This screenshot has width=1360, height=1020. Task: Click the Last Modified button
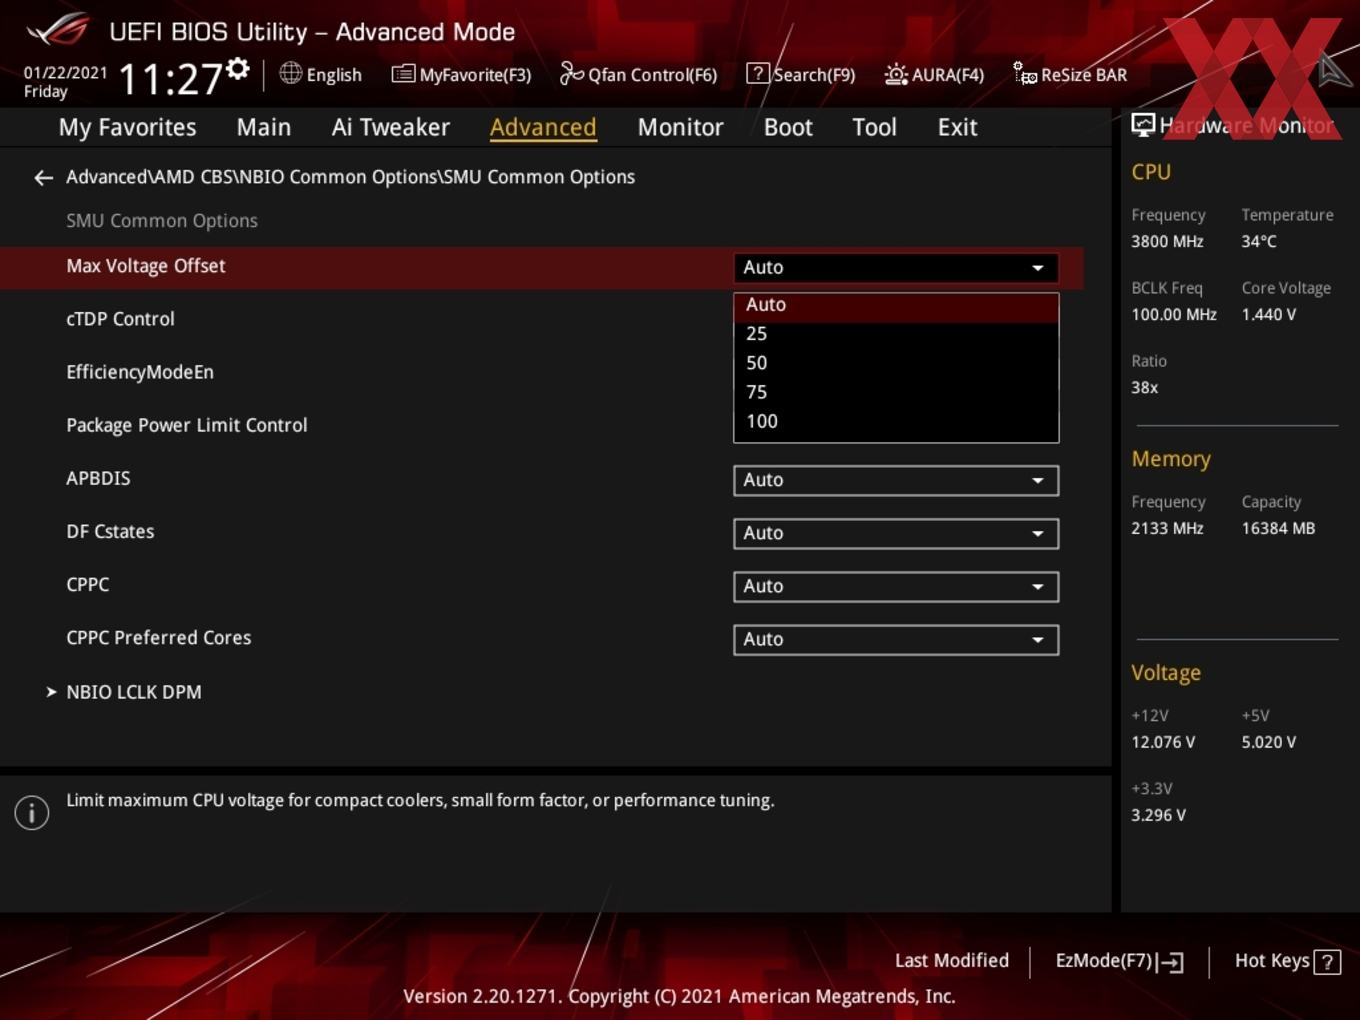coord(952,961)
